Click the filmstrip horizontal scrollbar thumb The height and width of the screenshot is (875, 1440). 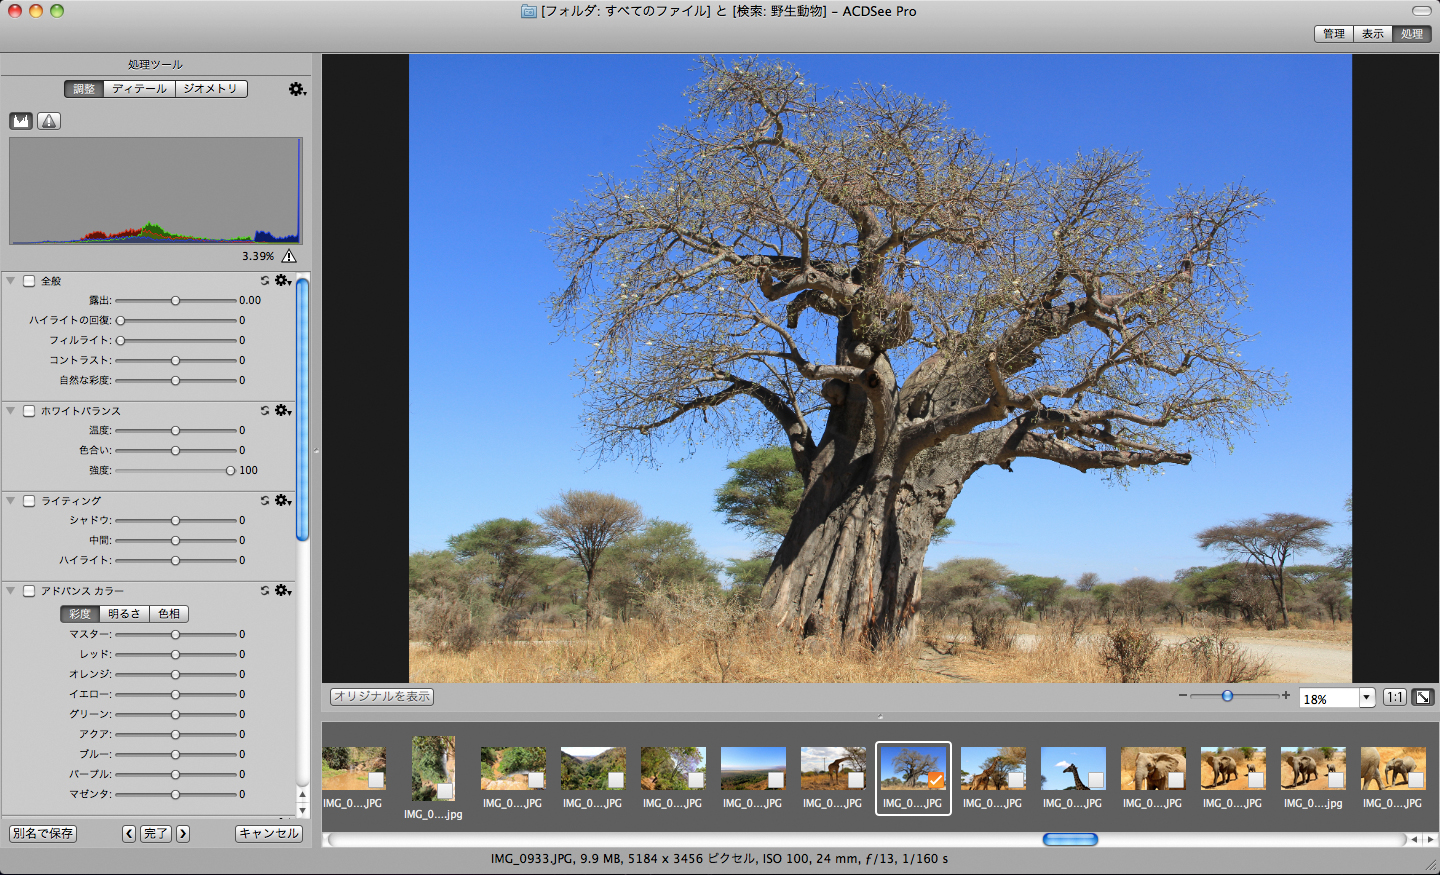(1070, 840)
